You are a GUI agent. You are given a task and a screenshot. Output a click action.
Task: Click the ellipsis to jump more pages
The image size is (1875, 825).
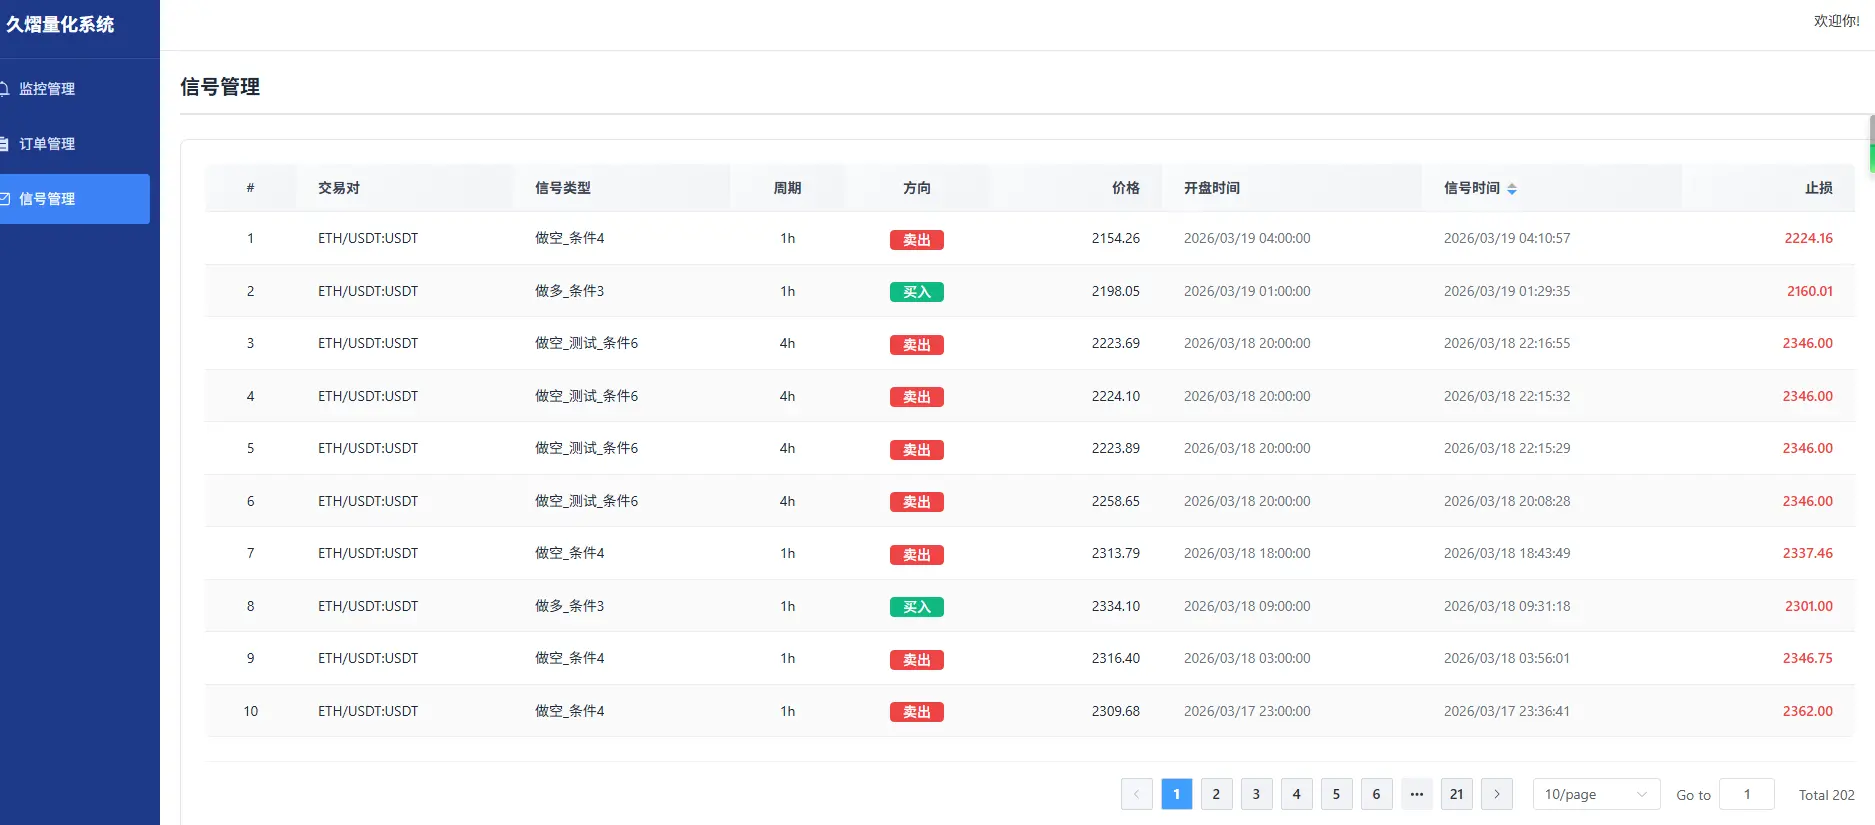click(x=1416, y=794)
